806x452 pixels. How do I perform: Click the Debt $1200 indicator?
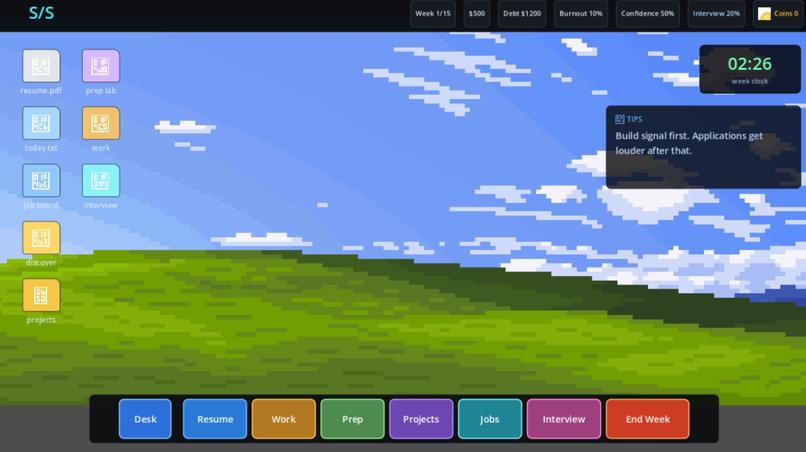click(x=522, y=13)
